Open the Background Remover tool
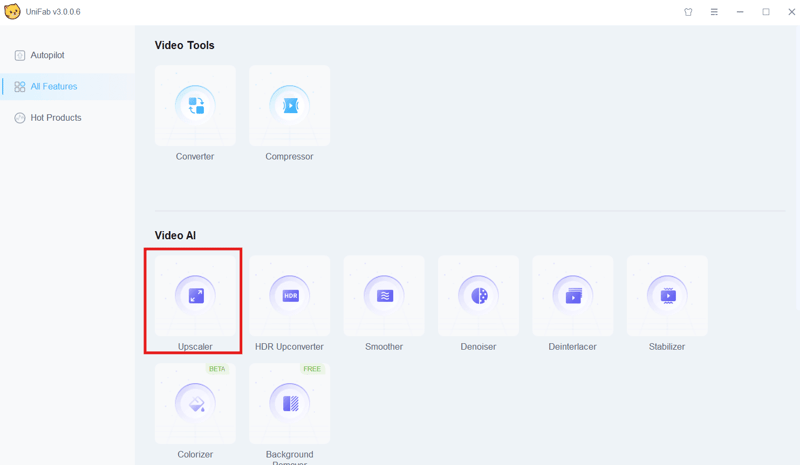800x465 pixels. coord(289,403)
